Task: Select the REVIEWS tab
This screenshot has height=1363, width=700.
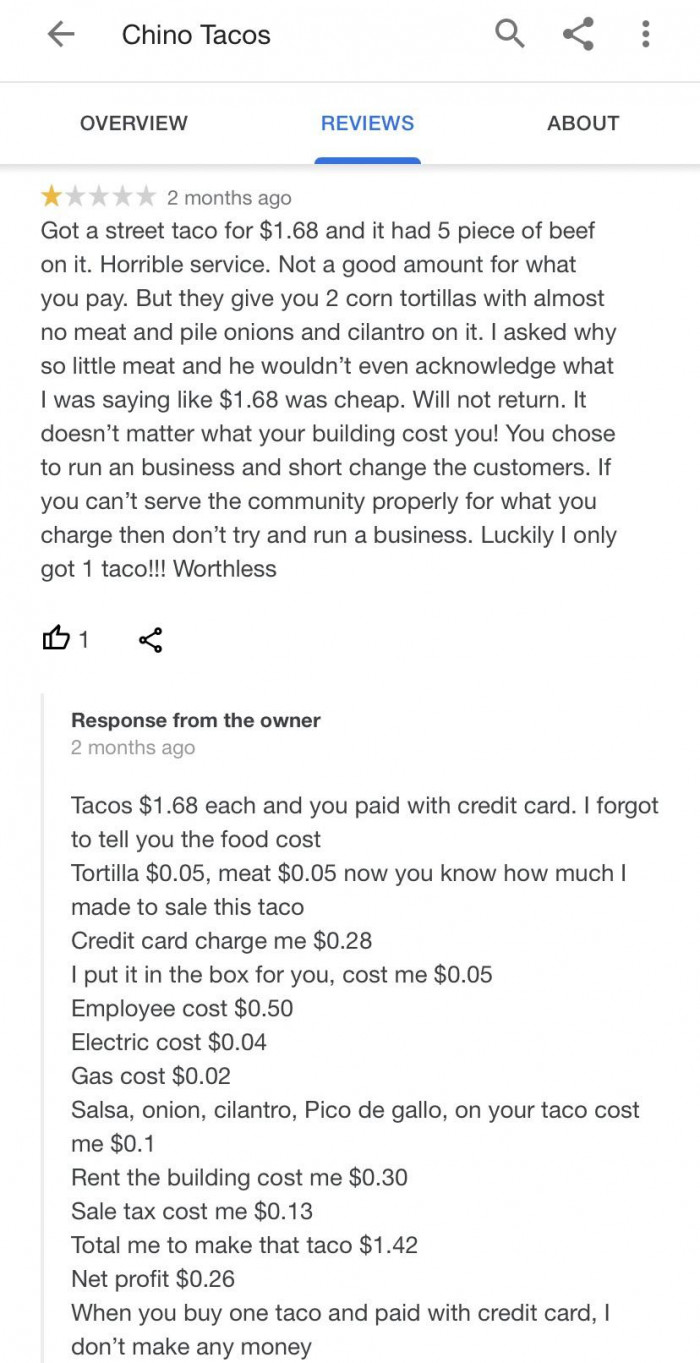Action: pyautogui.click(x=367, y=123)
